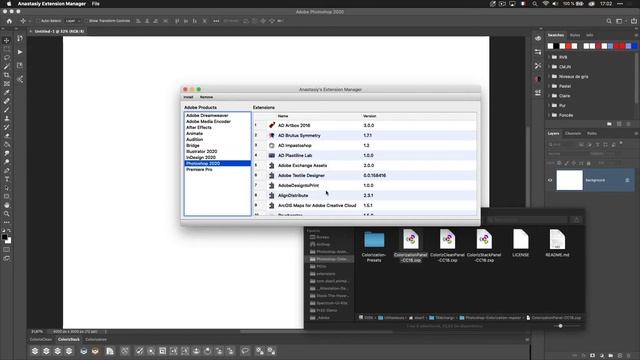Open the History panel icon
Viewport: 640px width, 360px height.
(x=20, y=38)
